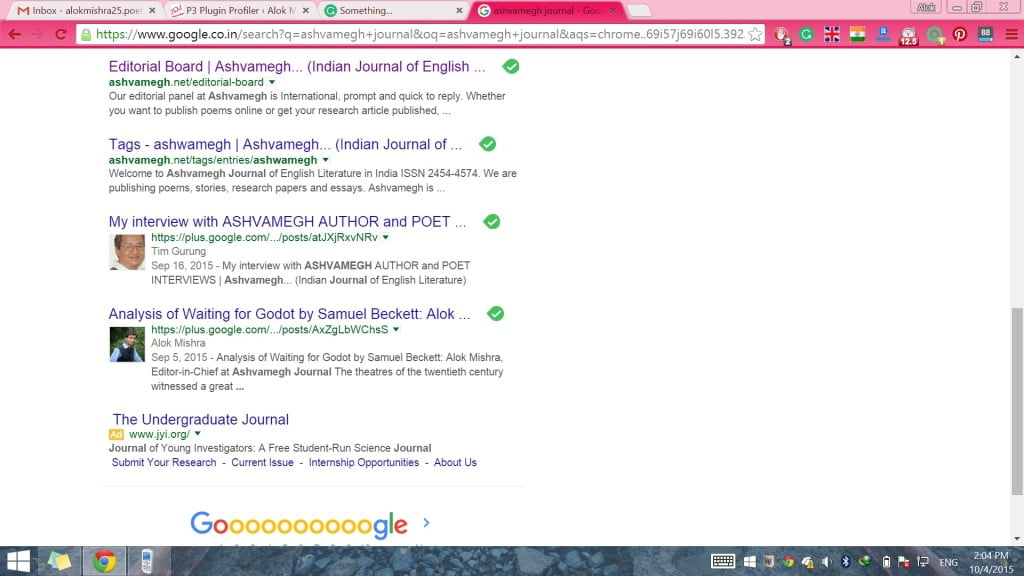Open the clock showing 2:04 PM

click(991, 562)
